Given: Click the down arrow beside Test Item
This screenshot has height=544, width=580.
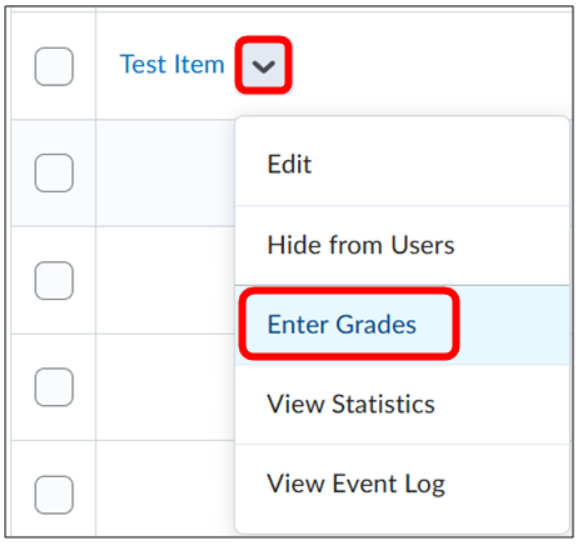Looking at the screenshot, I should click(x=263, y=66).
